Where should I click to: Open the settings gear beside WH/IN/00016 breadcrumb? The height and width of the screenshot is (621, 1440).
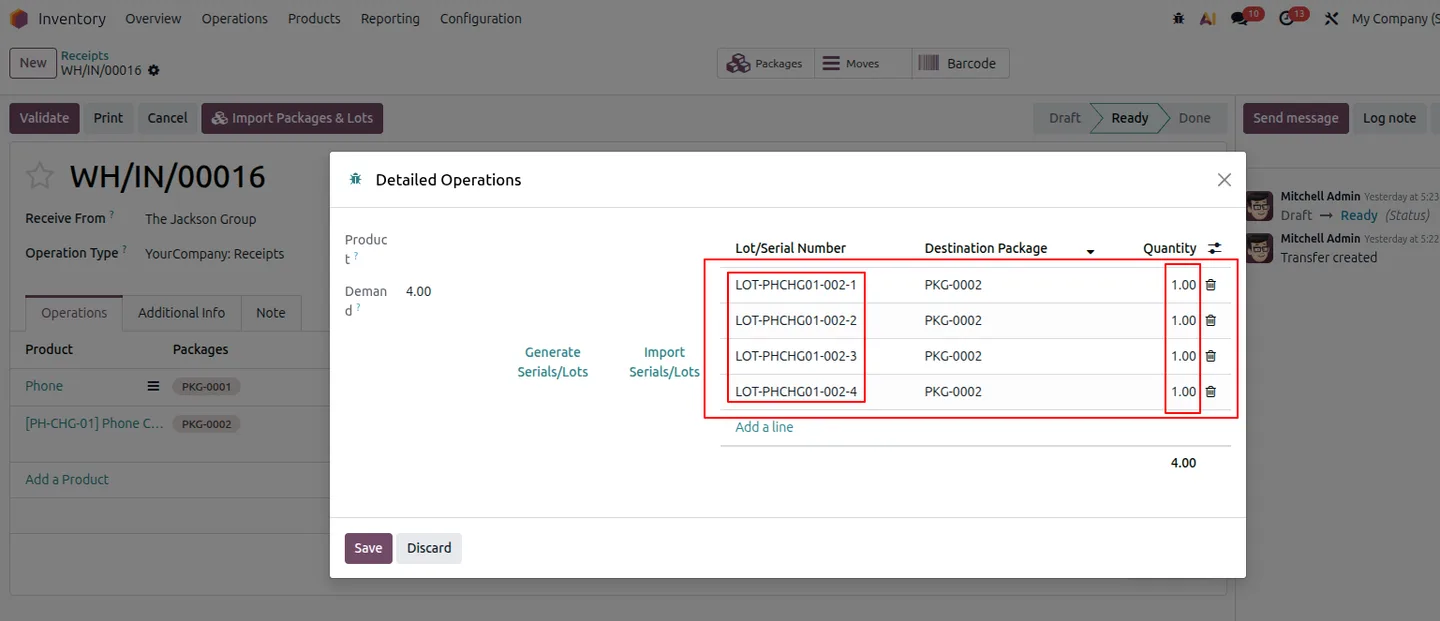point(153,71)
